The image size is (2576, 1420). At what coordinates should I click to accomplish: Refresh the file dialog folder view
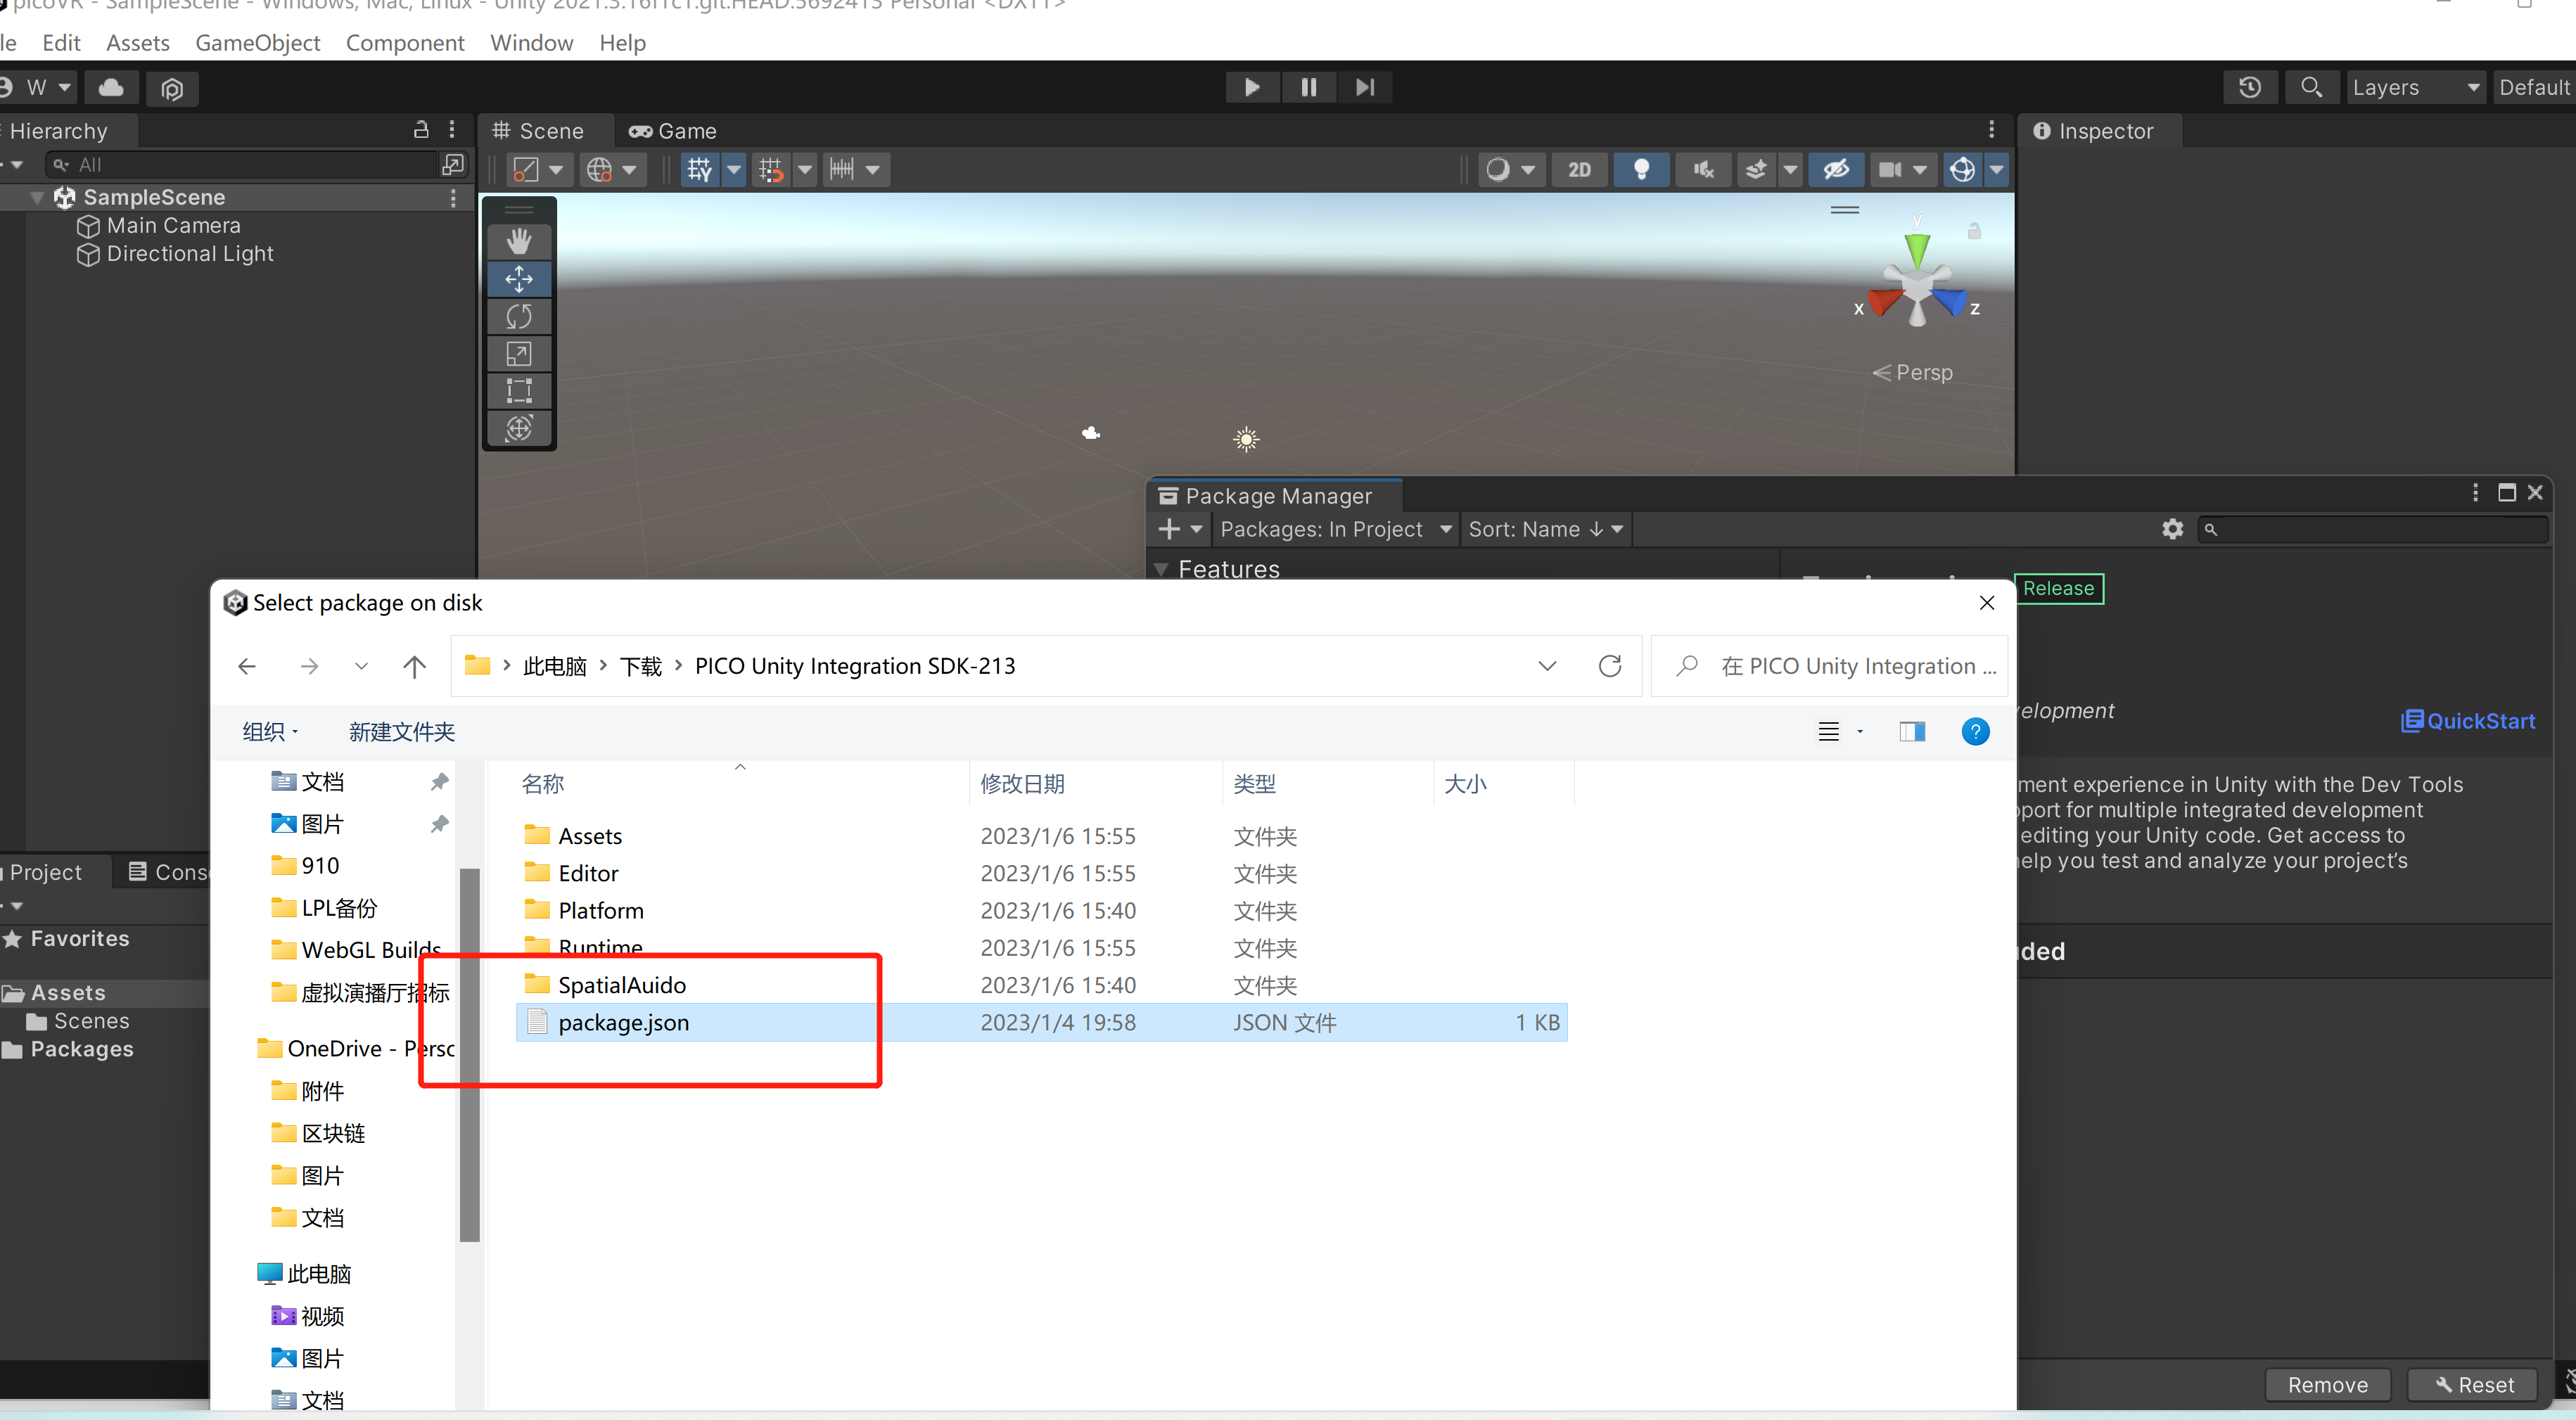[x=1609, y=666]
